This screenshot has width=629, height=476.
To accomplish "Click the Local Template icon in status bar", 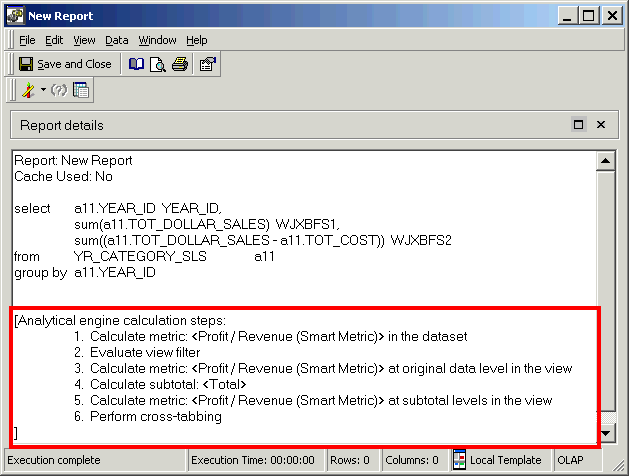I will (x=460, y=459).
